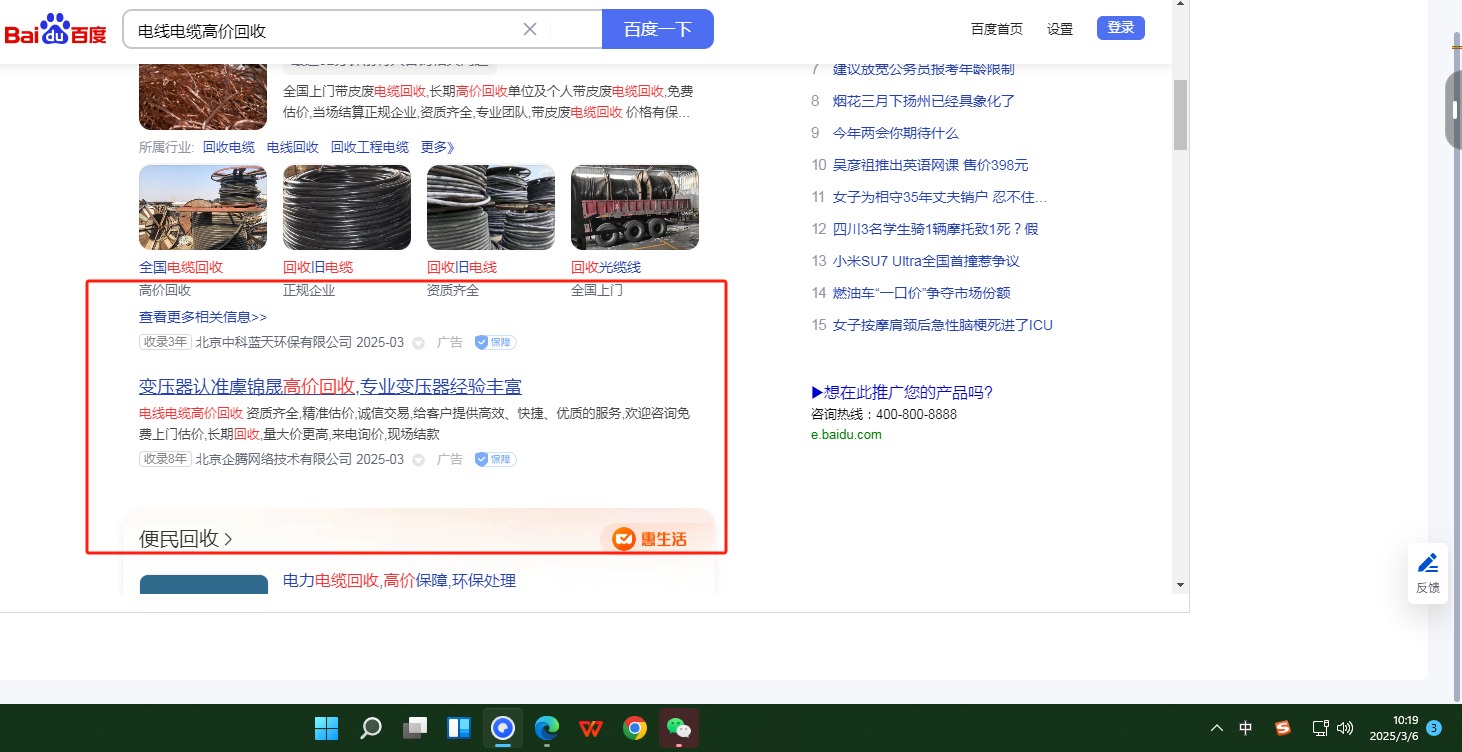Open the taskbar Search magnifier

click(x=371, y=728)
